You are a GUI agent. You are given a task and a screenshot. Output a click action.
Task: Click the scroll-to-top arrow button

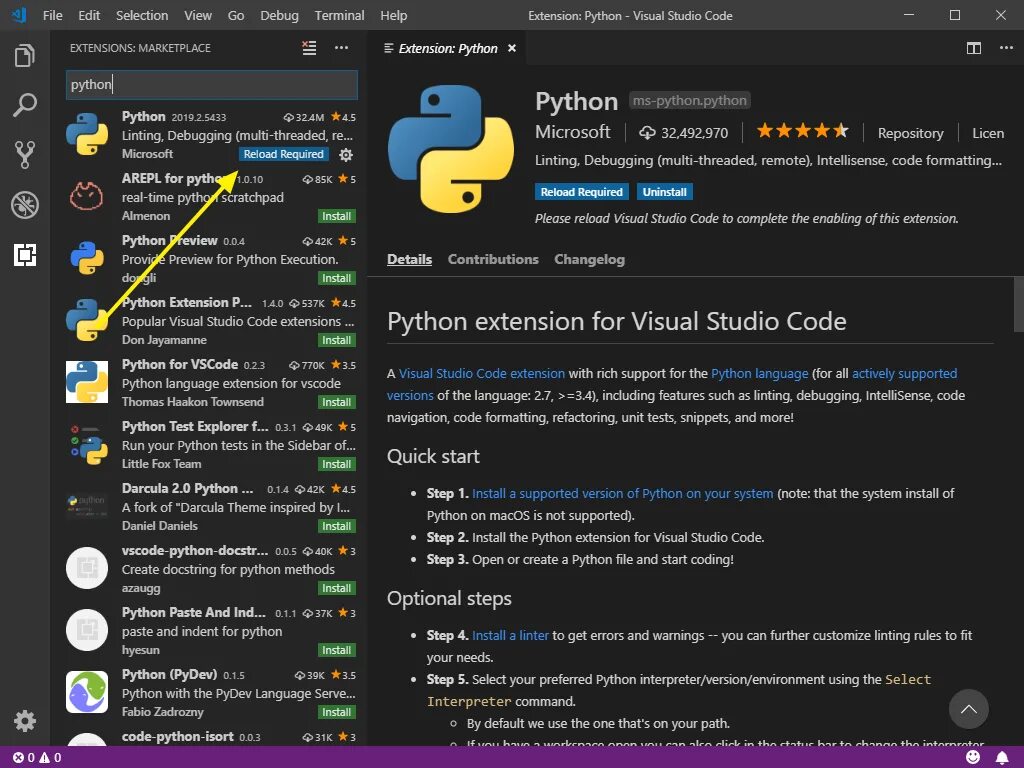(x=968, y=709)
